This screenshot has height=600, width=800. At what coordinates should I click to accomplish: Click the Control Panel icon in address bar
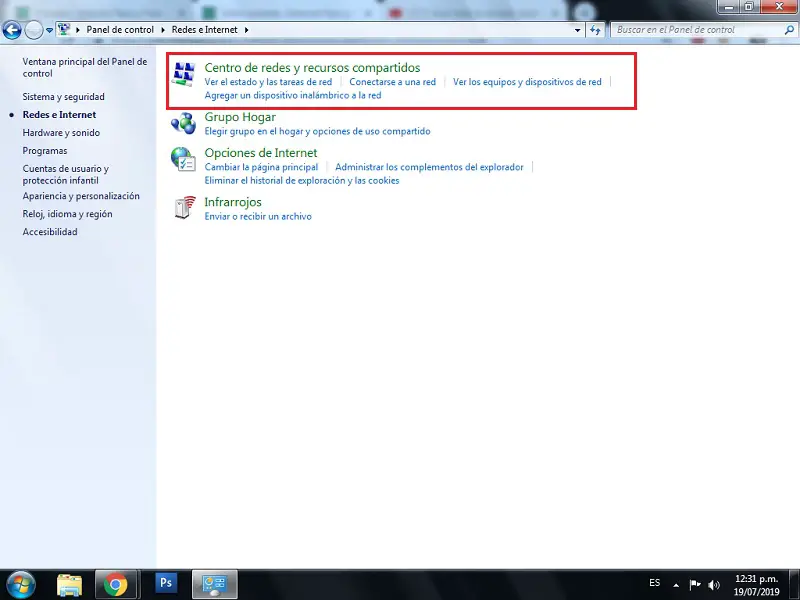click(64, 29)
